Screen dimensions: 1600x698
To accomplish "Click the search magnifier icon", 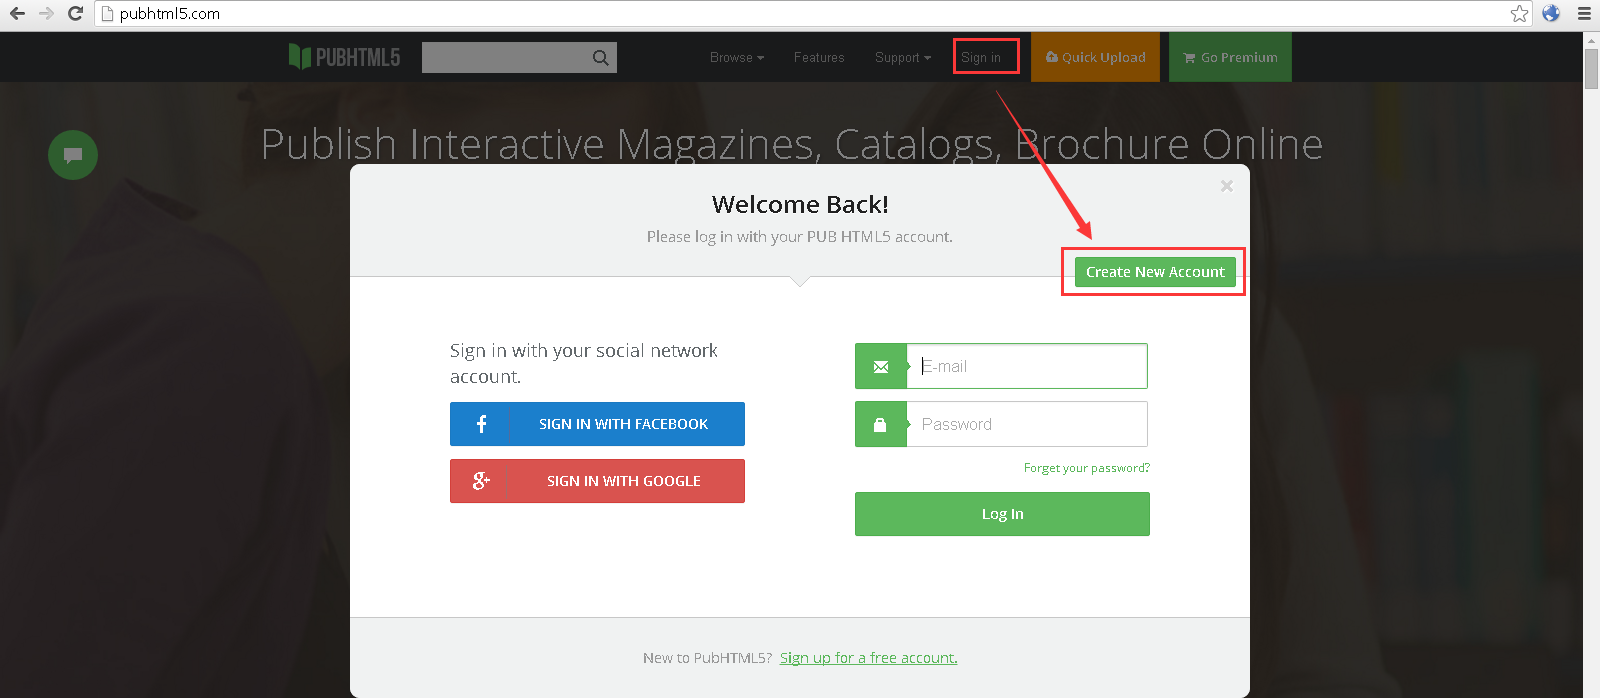I will click(600, 58).
